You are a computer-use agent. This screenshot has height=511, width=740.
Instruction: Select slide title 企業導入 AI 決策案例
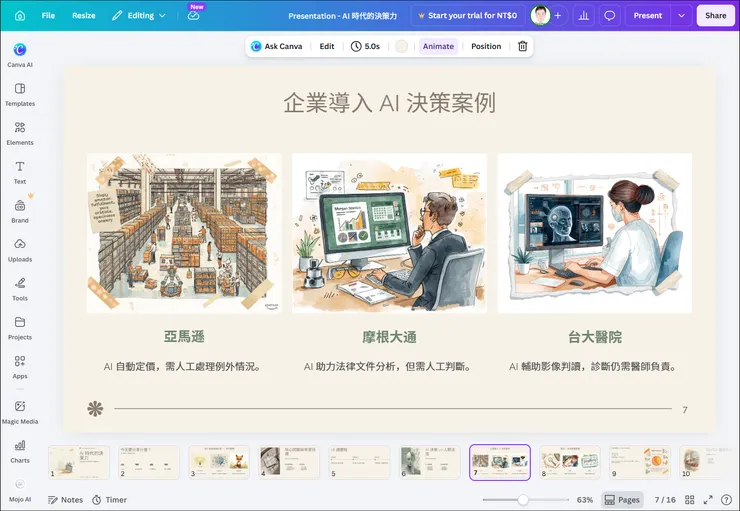click(x=389, y=103)
